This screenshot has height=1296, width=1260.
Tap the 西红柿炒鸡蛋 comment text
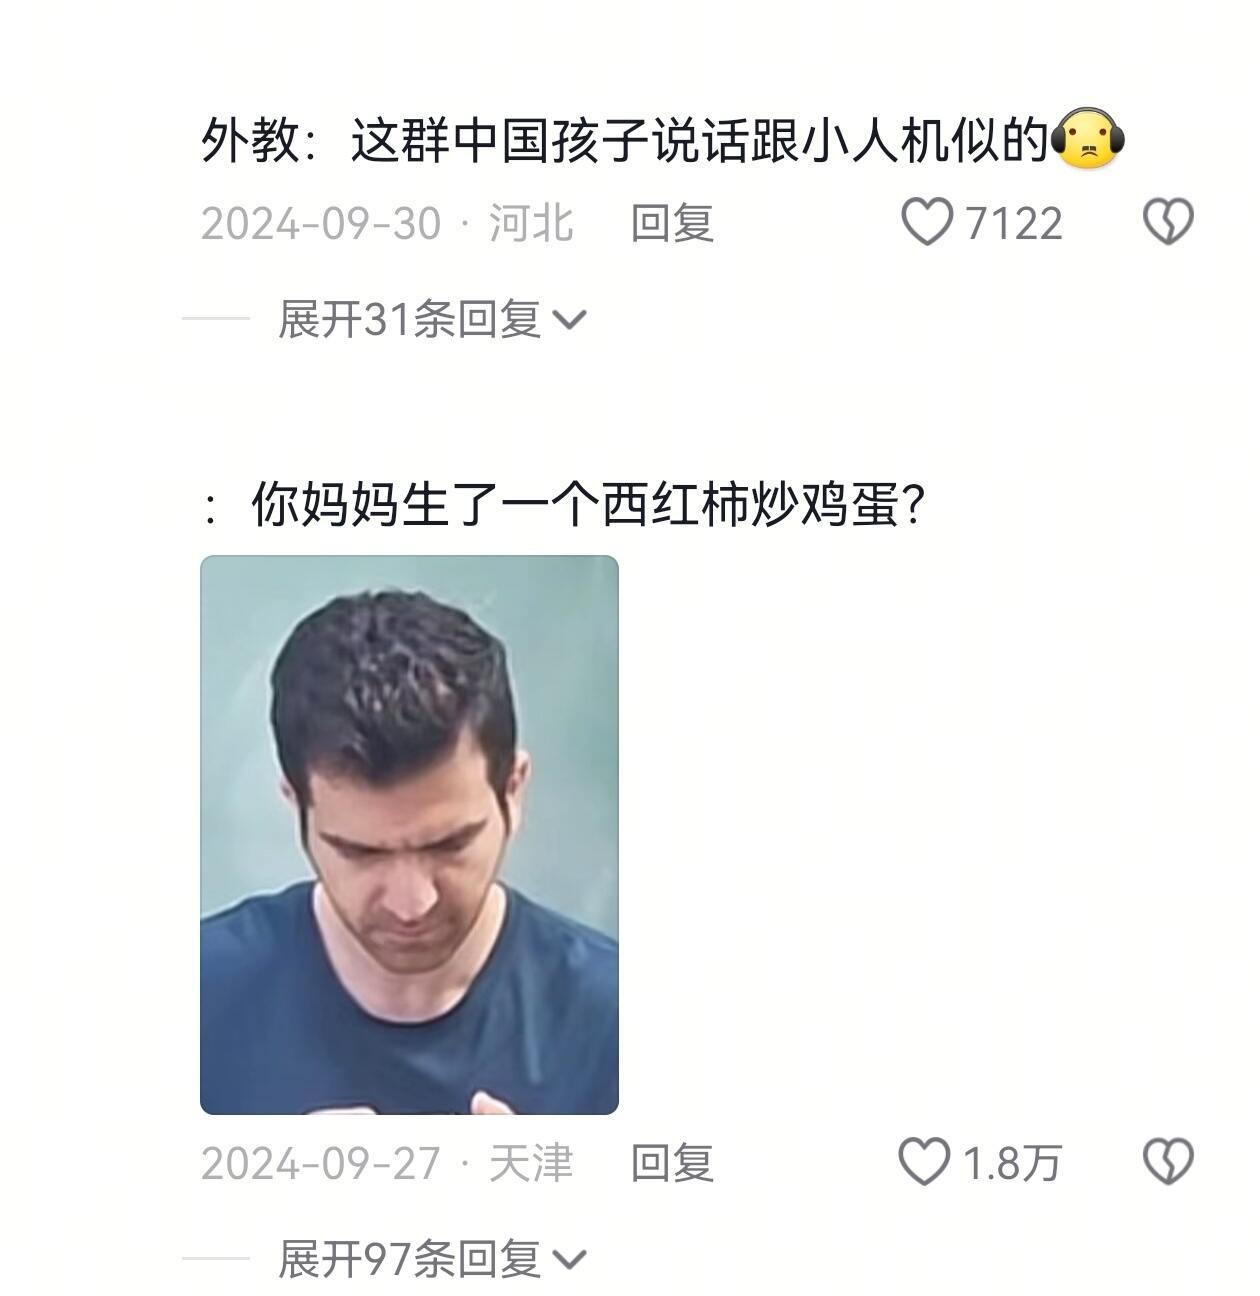[x=561, y=504]
